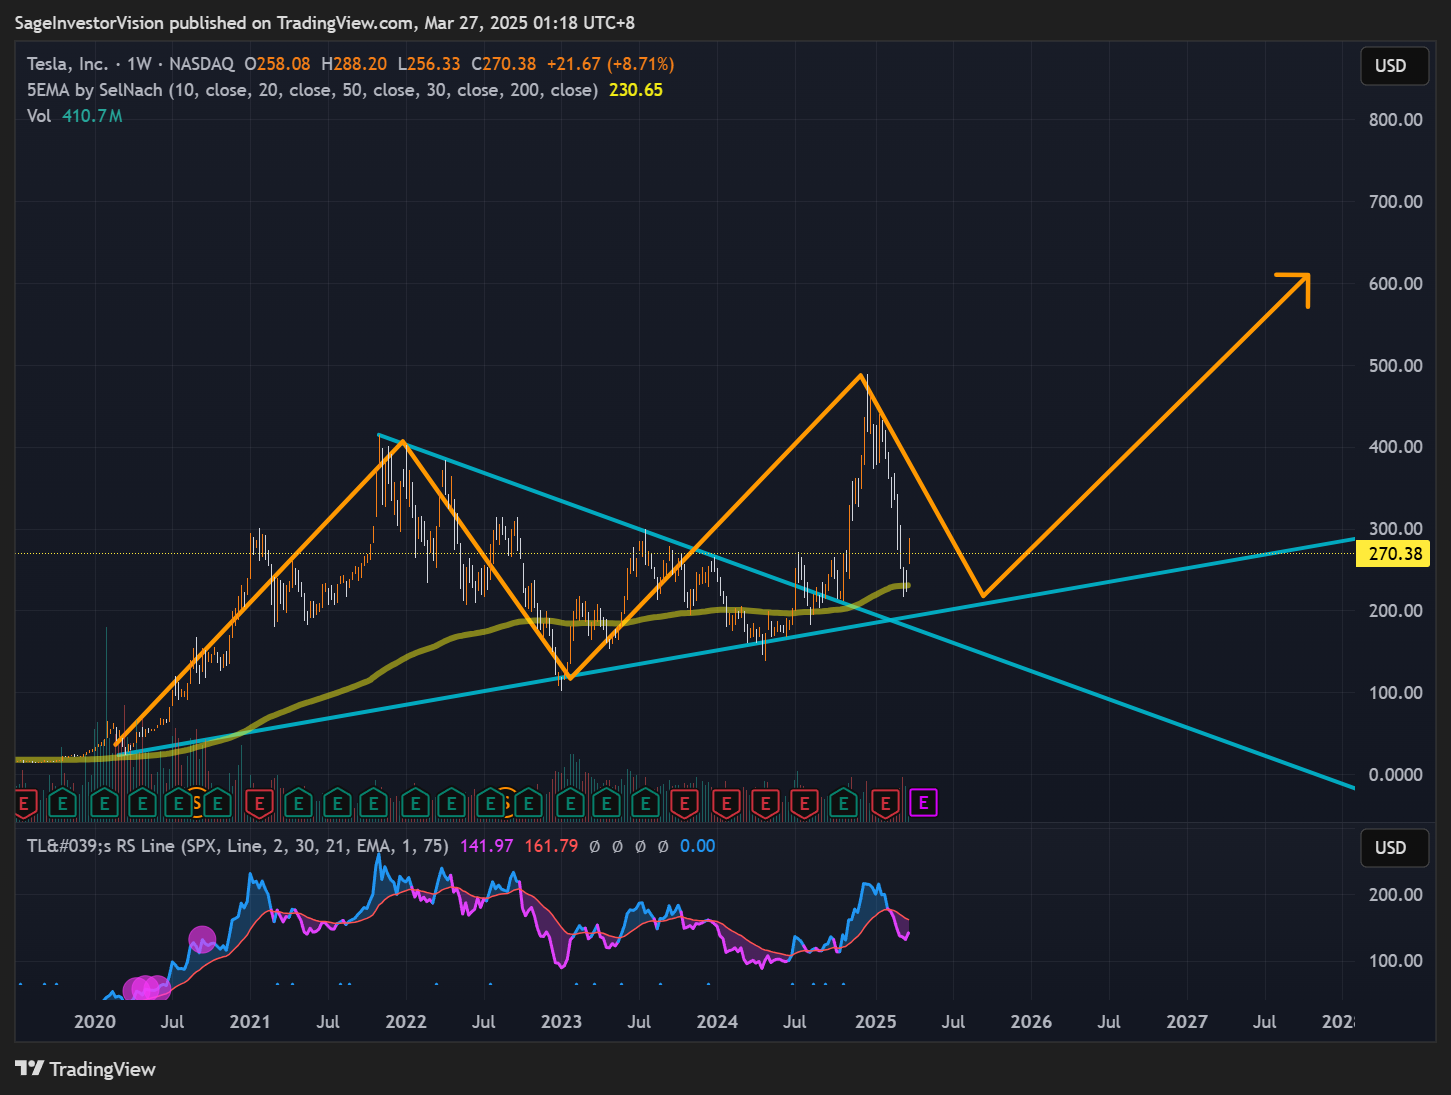This screenshot has height=1095, width=1451.
Task: Click the Vol 410.7M volume legend
Action: click(x=75, y=116)
